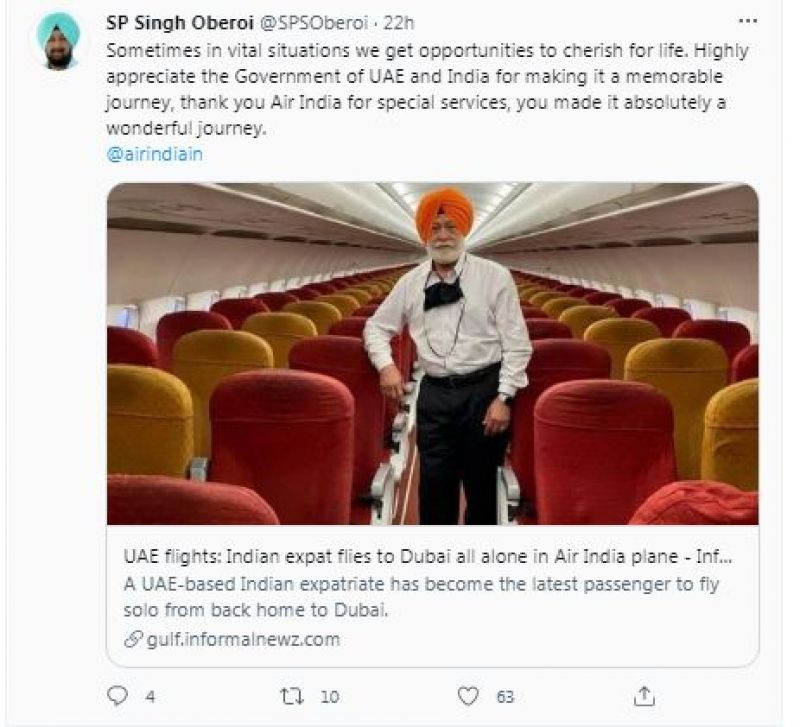This screenshot has height=727, width=800.
Task: Click the retweet arrows icon
Action: coord(290,695)
